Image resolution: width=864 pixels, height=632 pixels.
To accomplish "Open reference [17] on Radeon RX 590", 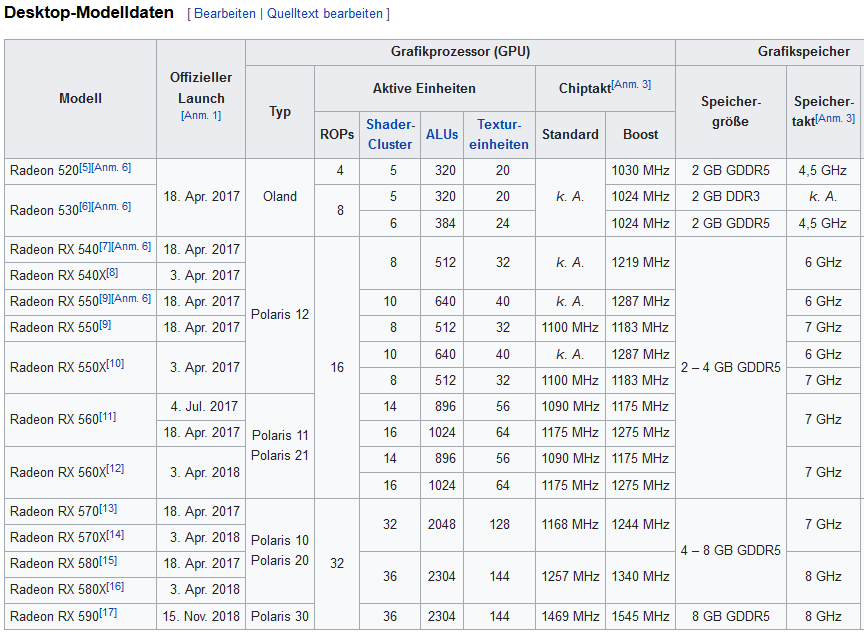I will [108, 613].
